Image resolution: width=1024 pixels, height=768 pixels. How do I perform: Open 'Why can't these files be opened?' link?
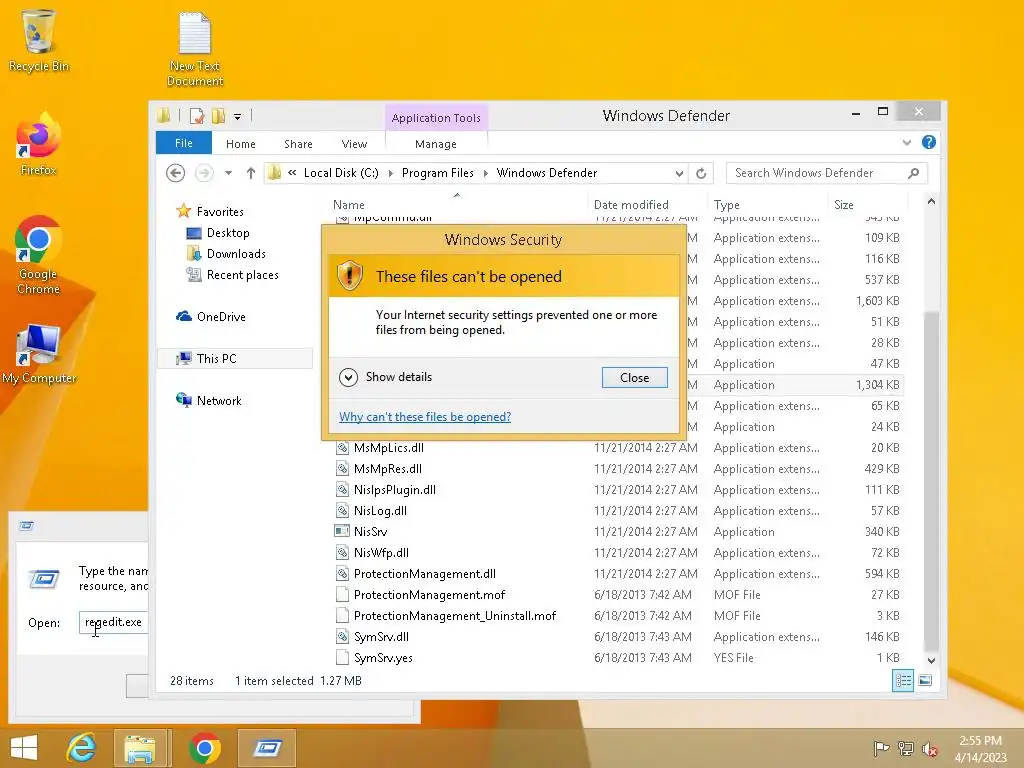(424, 417)
